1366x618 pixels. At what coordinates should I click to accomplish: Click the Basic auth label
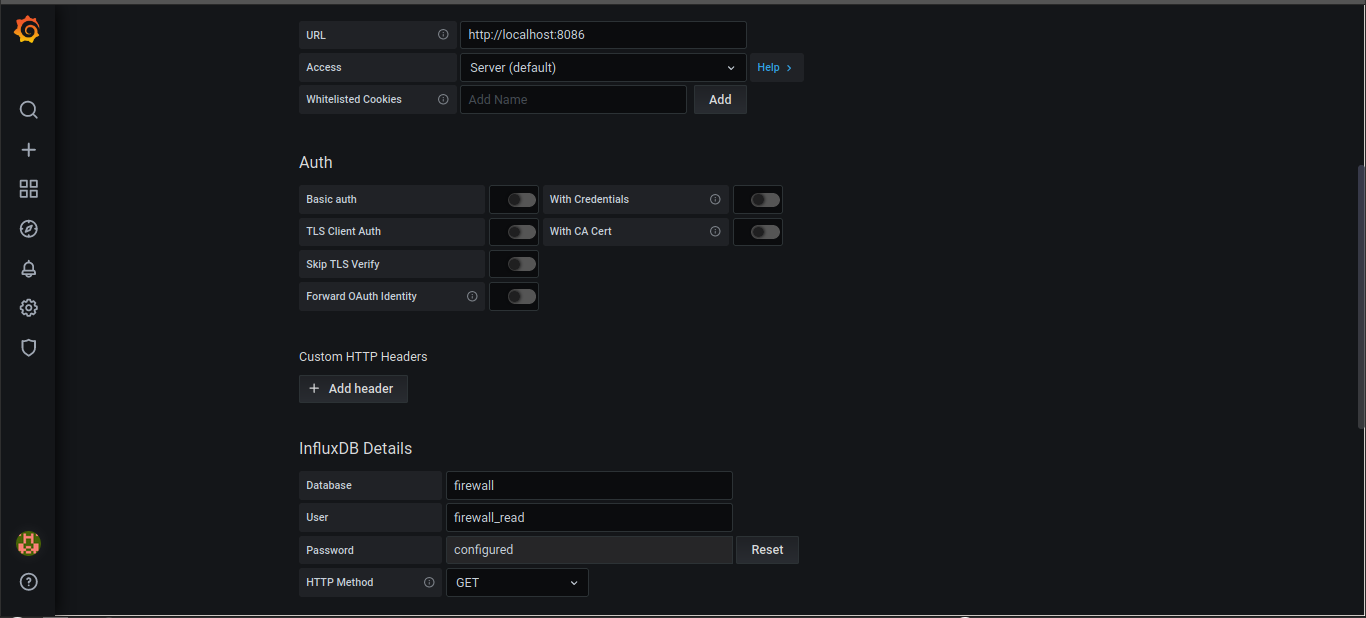coord(331,199)
